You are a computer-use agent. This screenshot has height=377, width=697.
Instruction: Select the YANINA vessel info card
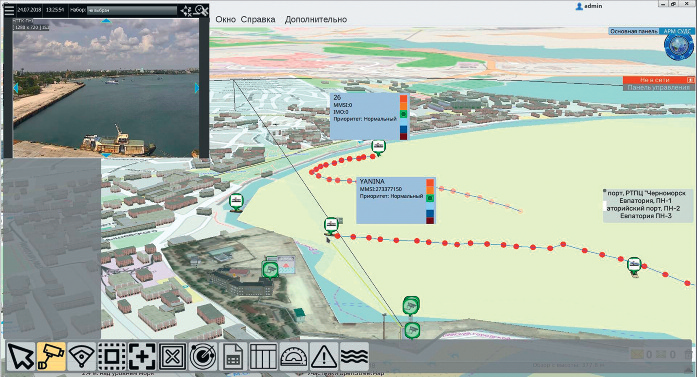tap(396, 200)
